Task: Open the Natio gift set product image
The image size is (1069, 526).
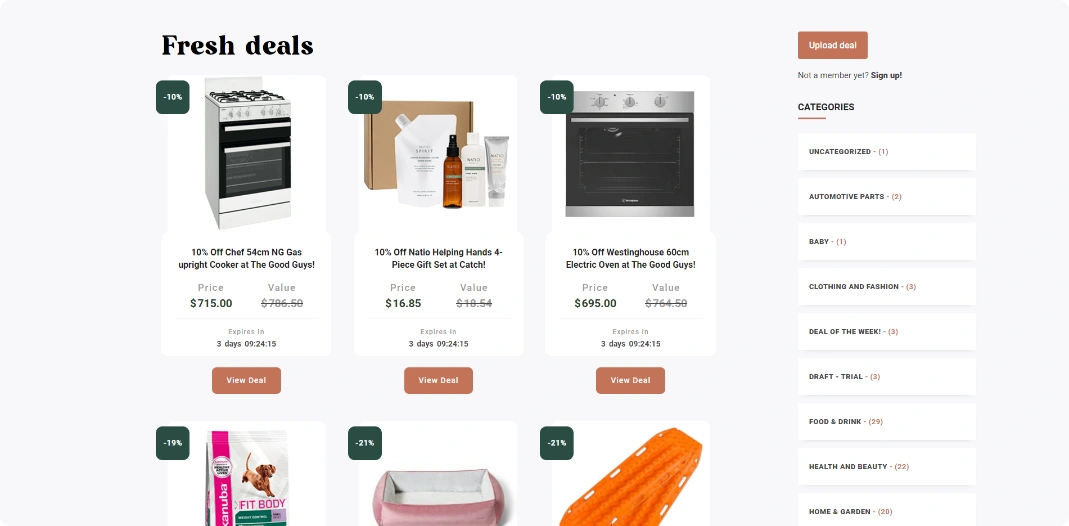Action: [x=438, y=153]
